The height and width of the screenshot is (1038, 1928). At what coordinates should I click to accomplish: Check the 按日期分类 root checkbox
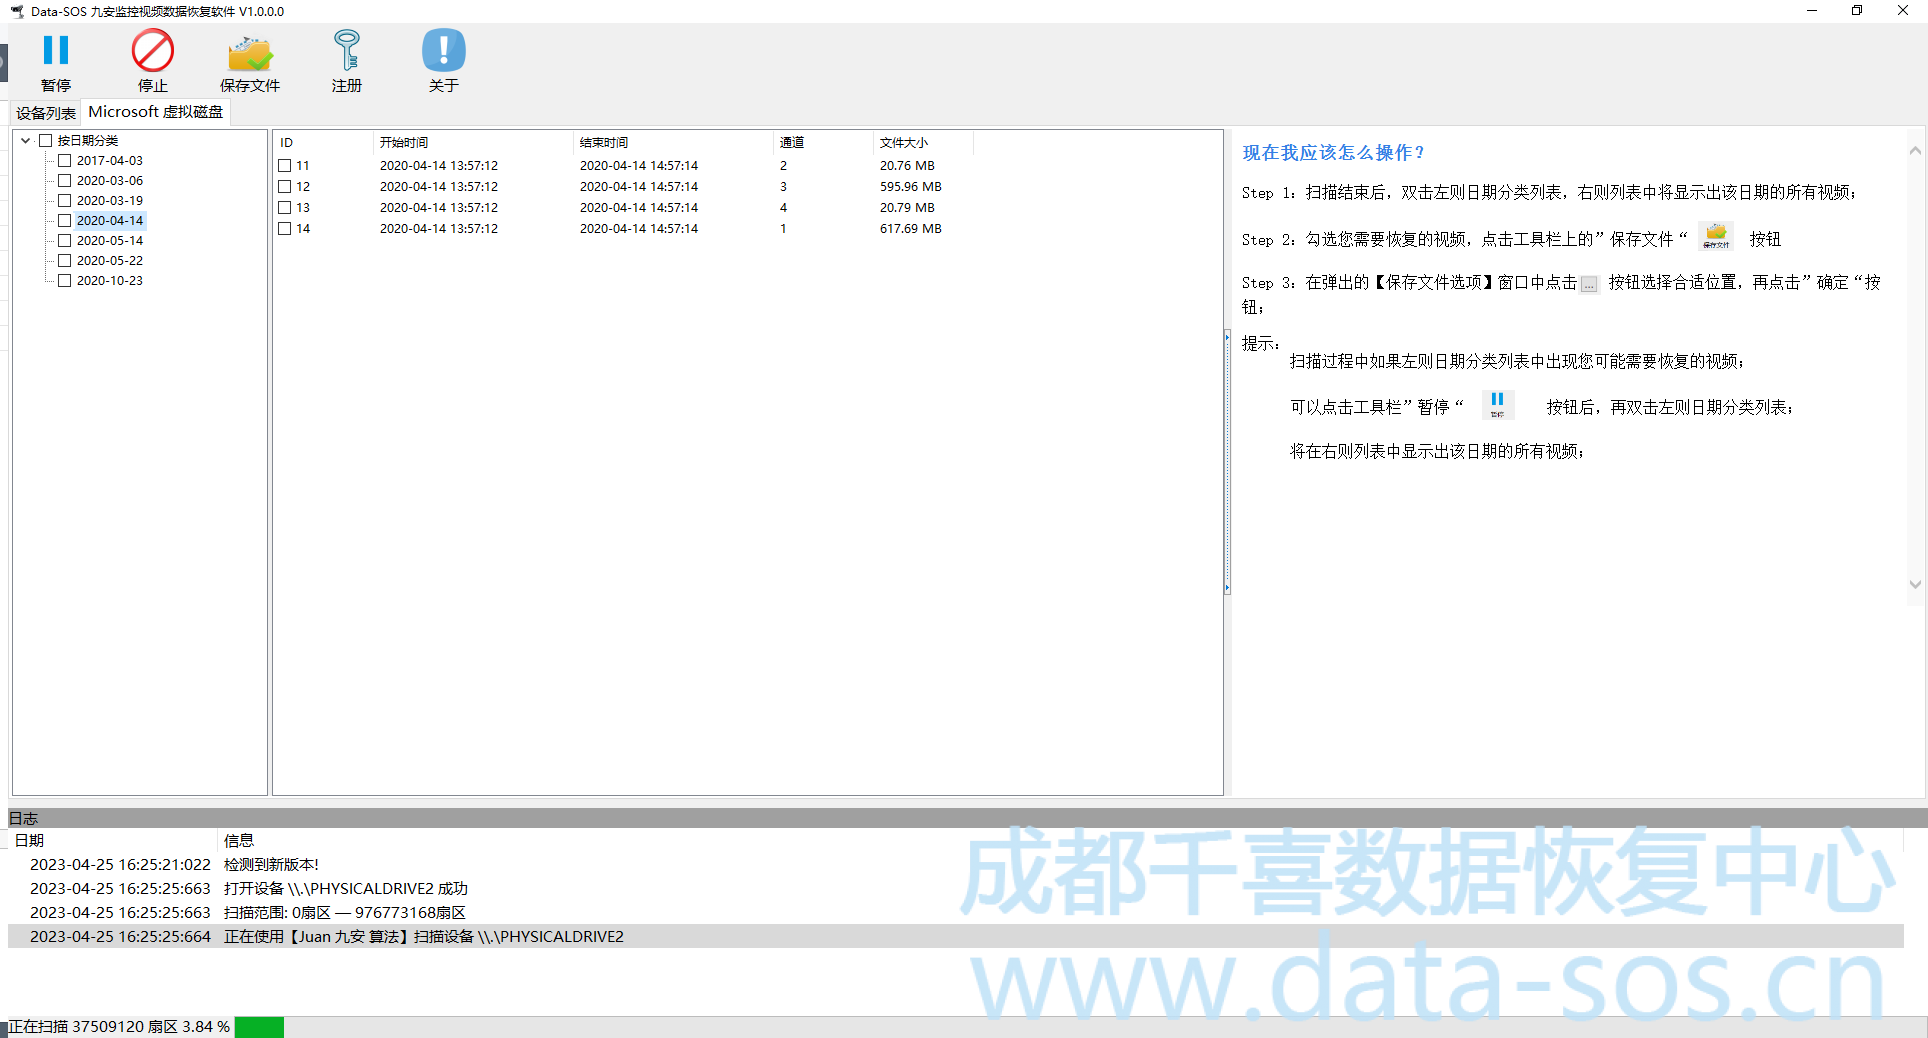[x=45, y=141]
